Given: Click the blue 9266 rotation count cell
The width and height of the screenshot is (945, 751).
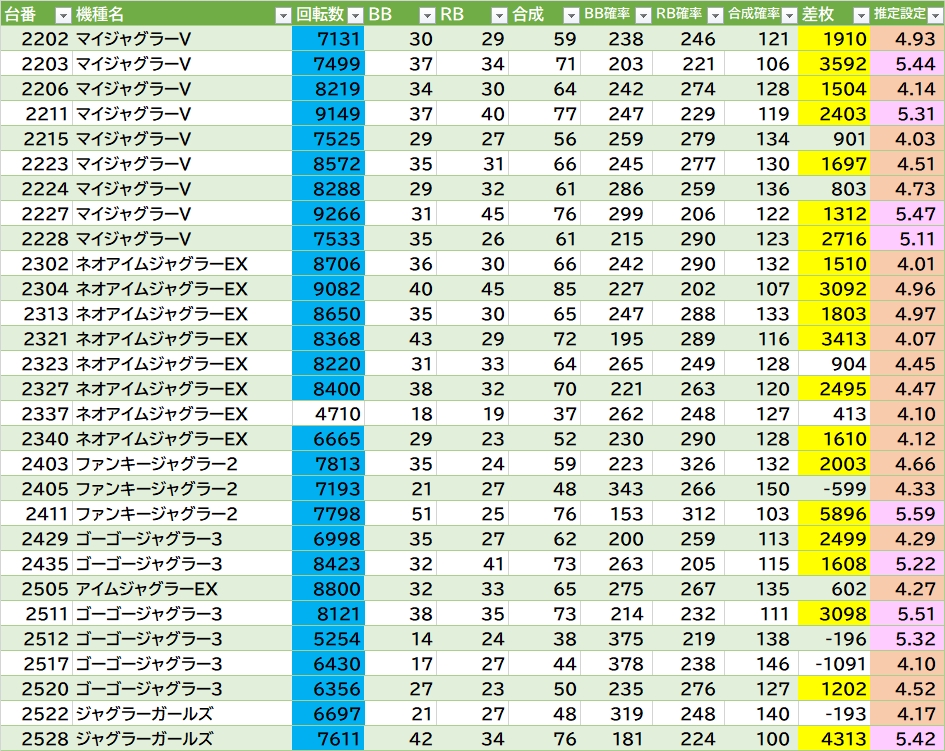Looking at the screenshot, I should coord(329,214).
